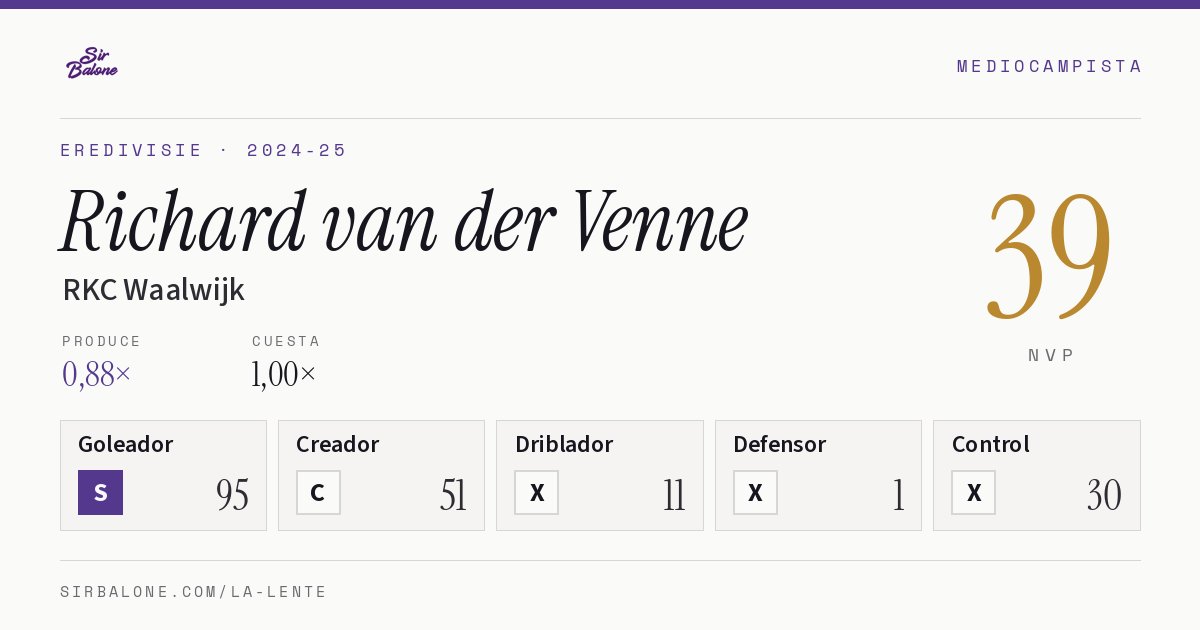Click the Sir Balone logo
The image size is (1200, 630).
(92, 63)
